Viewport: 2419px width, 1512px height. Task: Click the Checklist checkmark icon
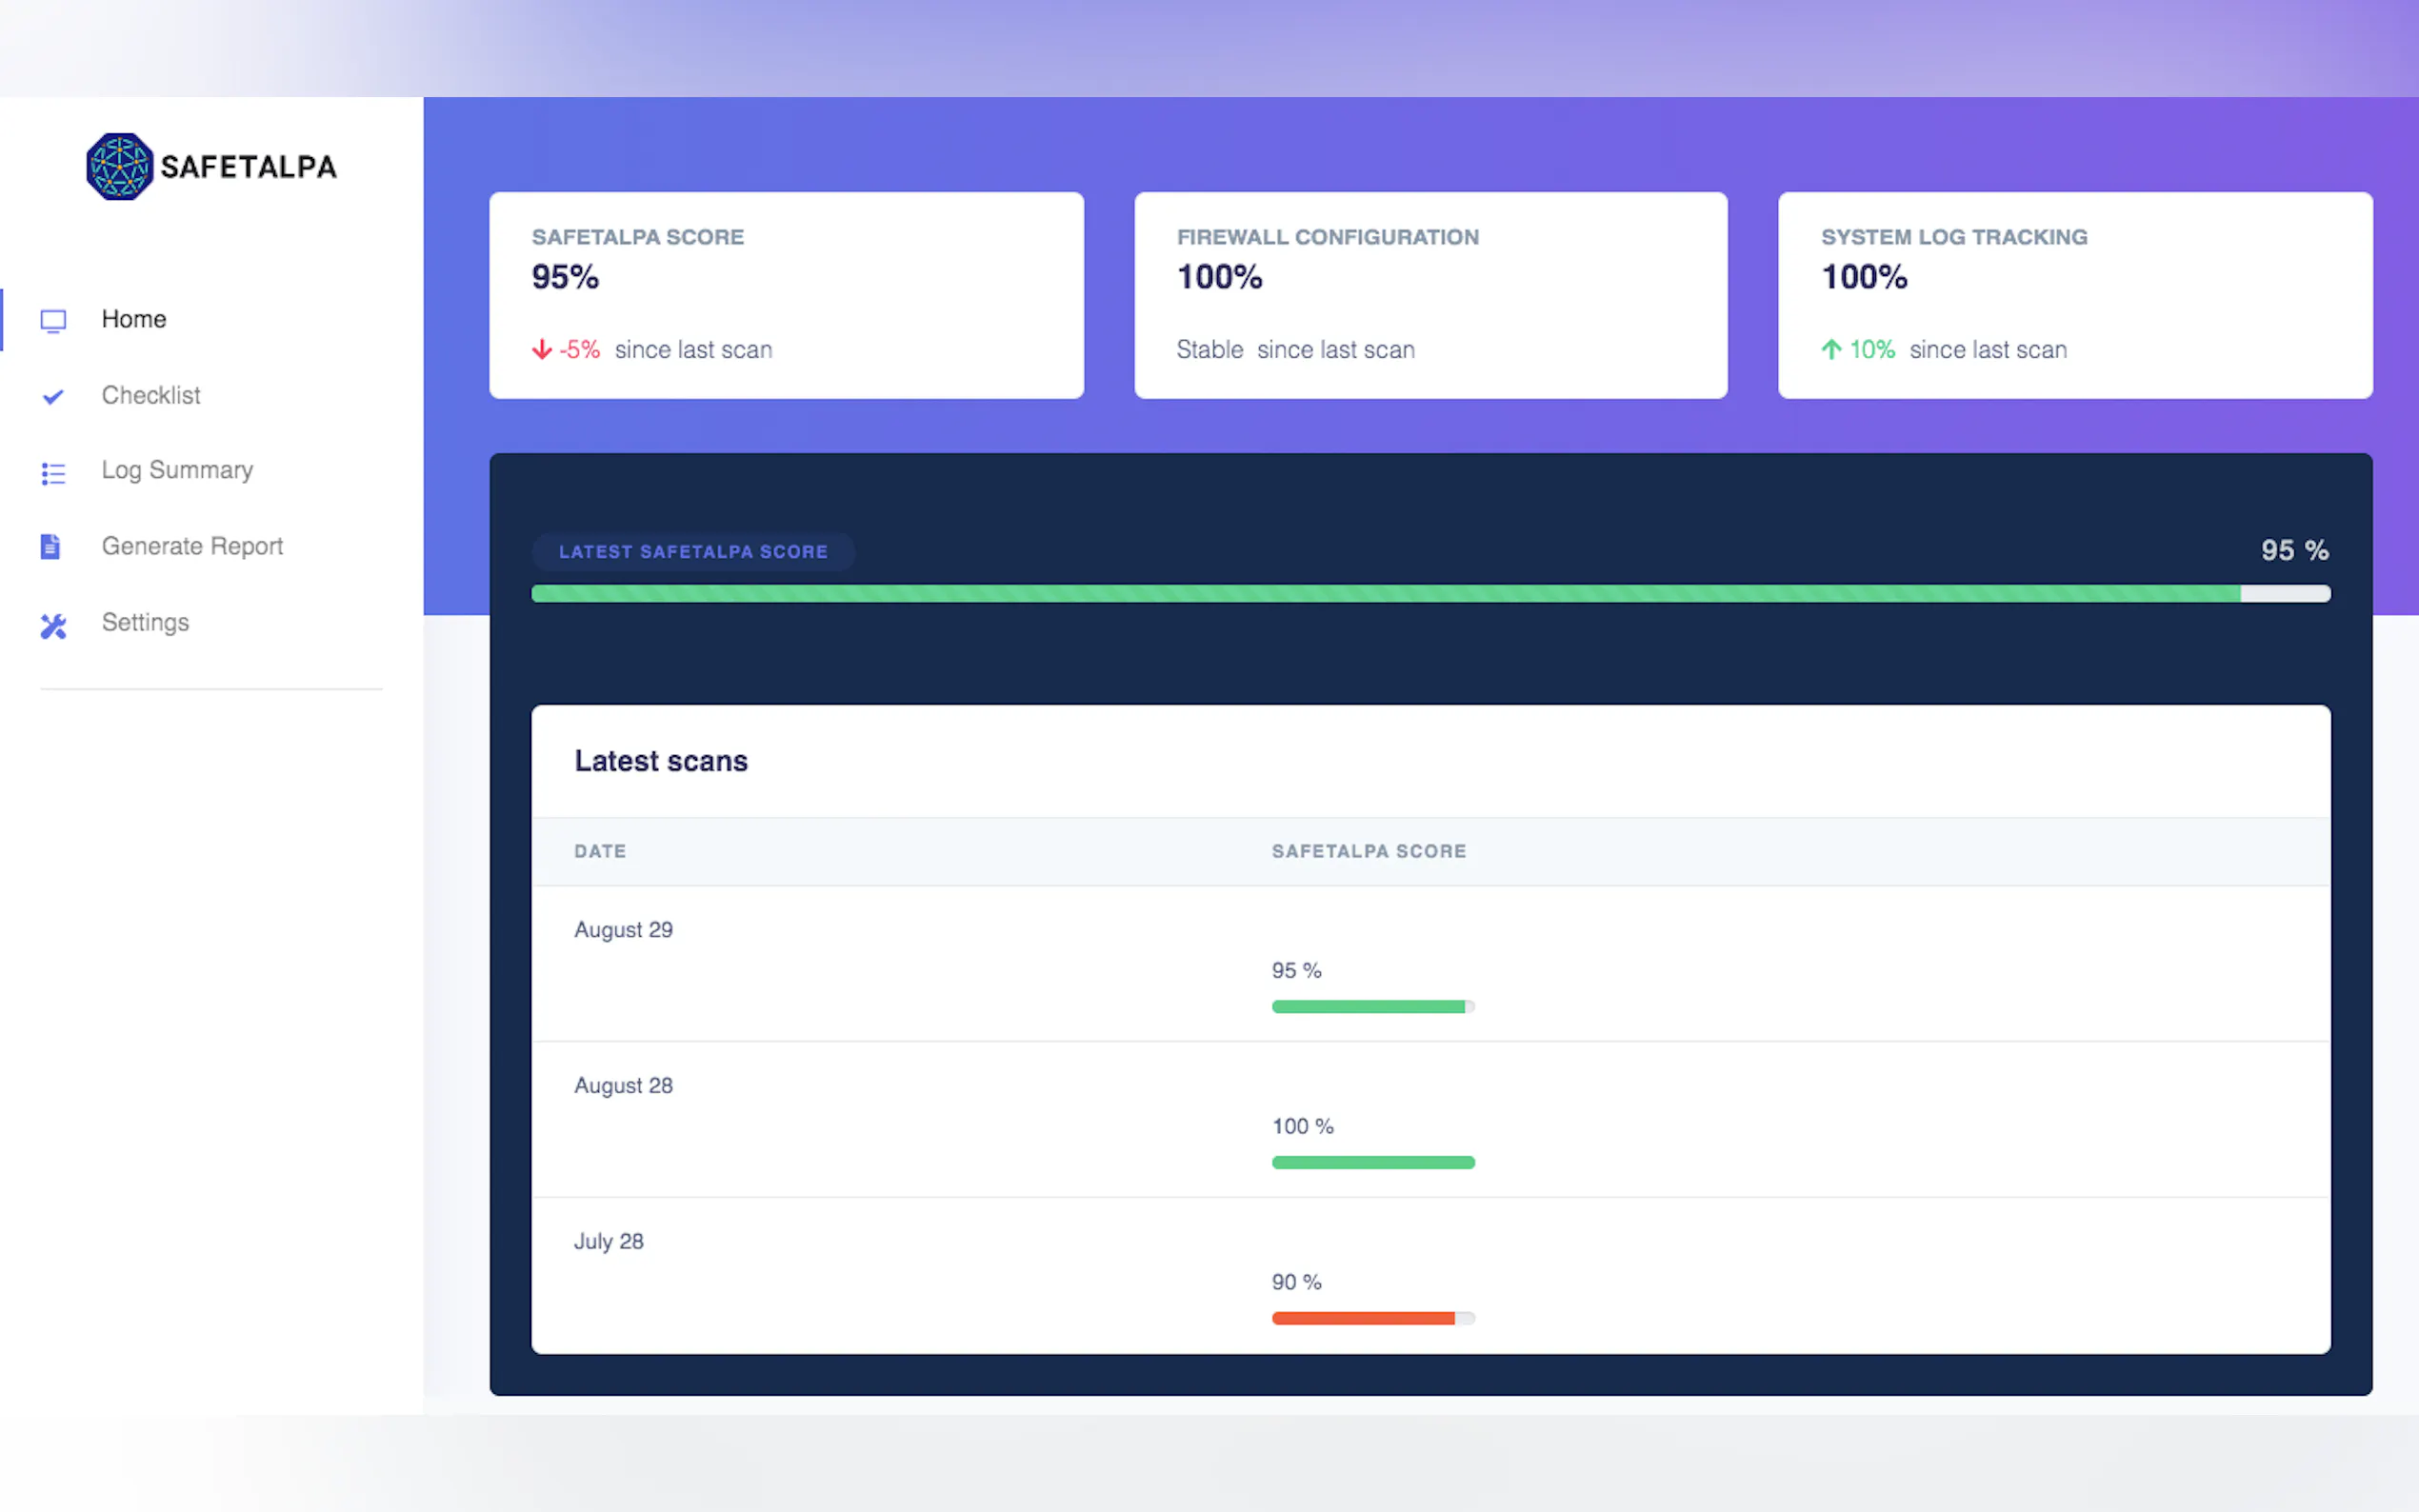[x=53, y=397]
